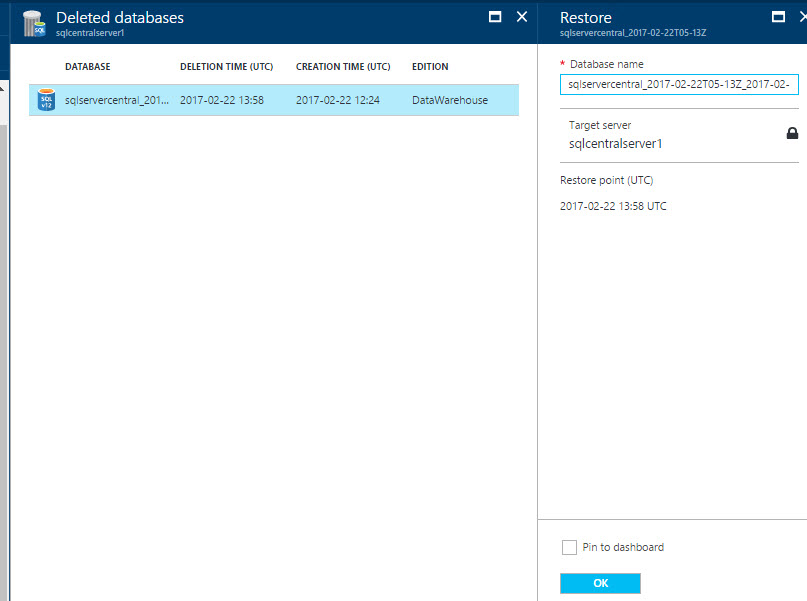The height and width of the screenshot is (601, 807).
Task: Click the DataWarehouse edition cell
Action: 450,100
